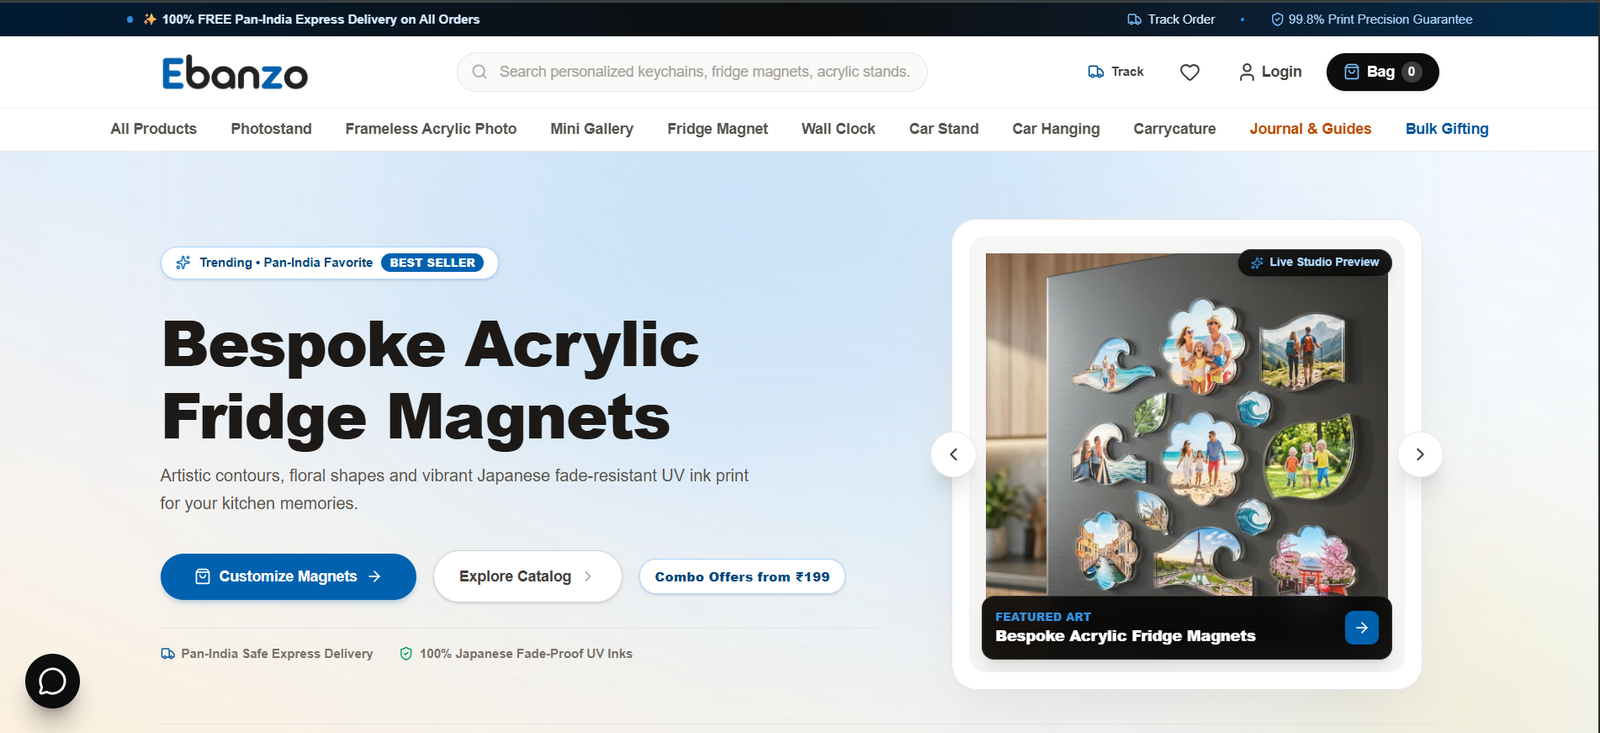
Task: Click truck icon beside Pan-India Safe Express Delivery
Action: (168, 654)
